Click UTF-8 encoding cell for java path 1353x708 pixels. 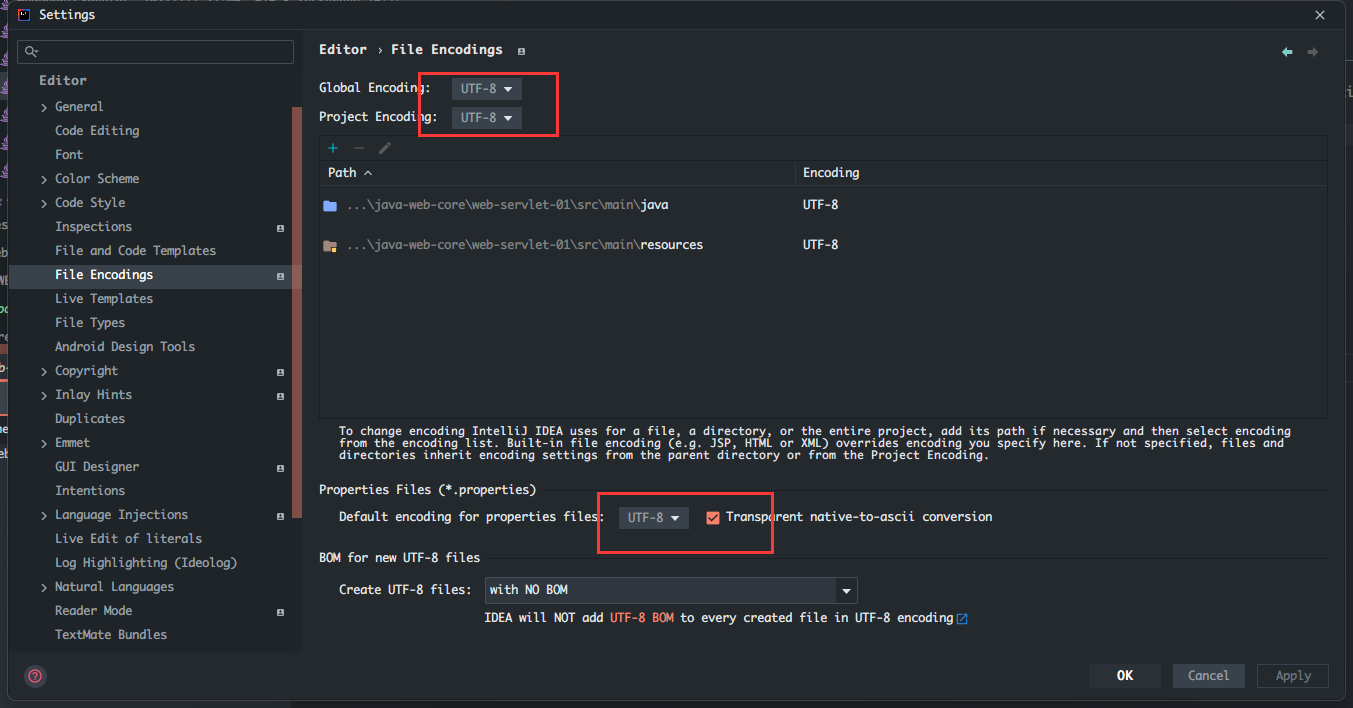pos(820,205)
